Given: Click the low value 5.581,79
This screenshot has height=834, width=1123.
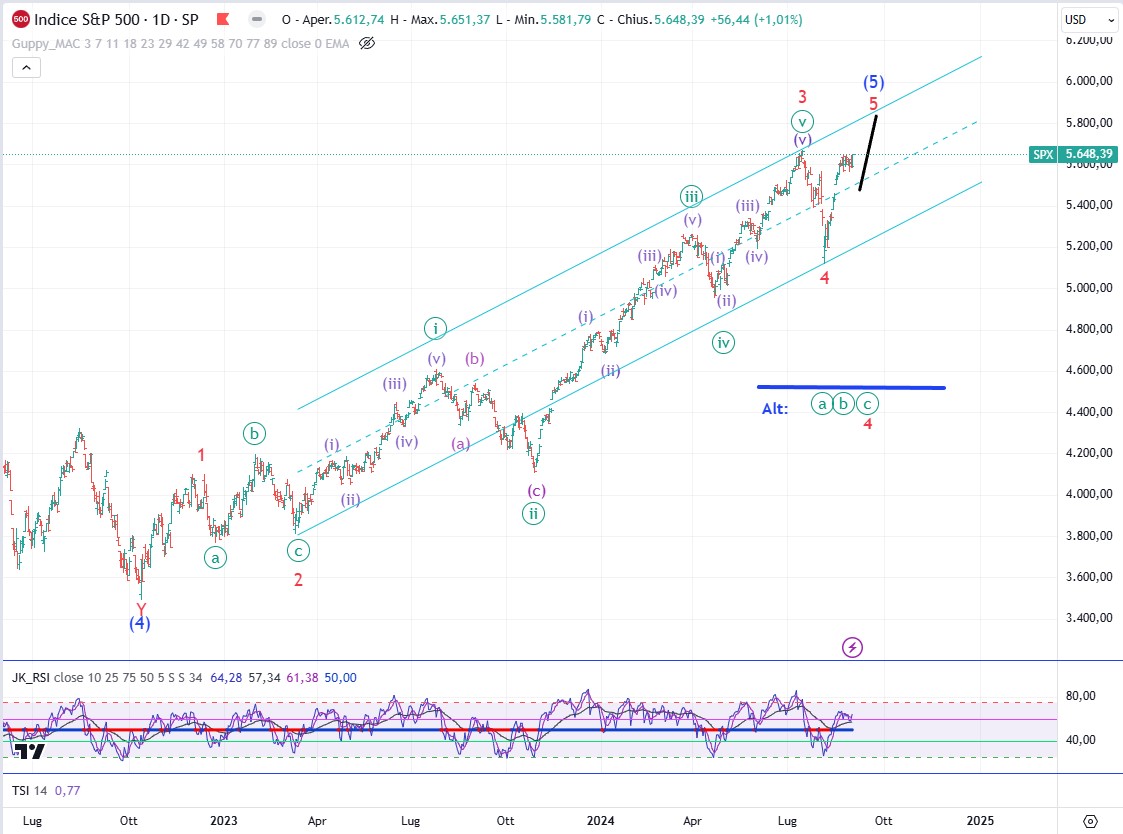Looking at the screenshot, I should point(566,20).
